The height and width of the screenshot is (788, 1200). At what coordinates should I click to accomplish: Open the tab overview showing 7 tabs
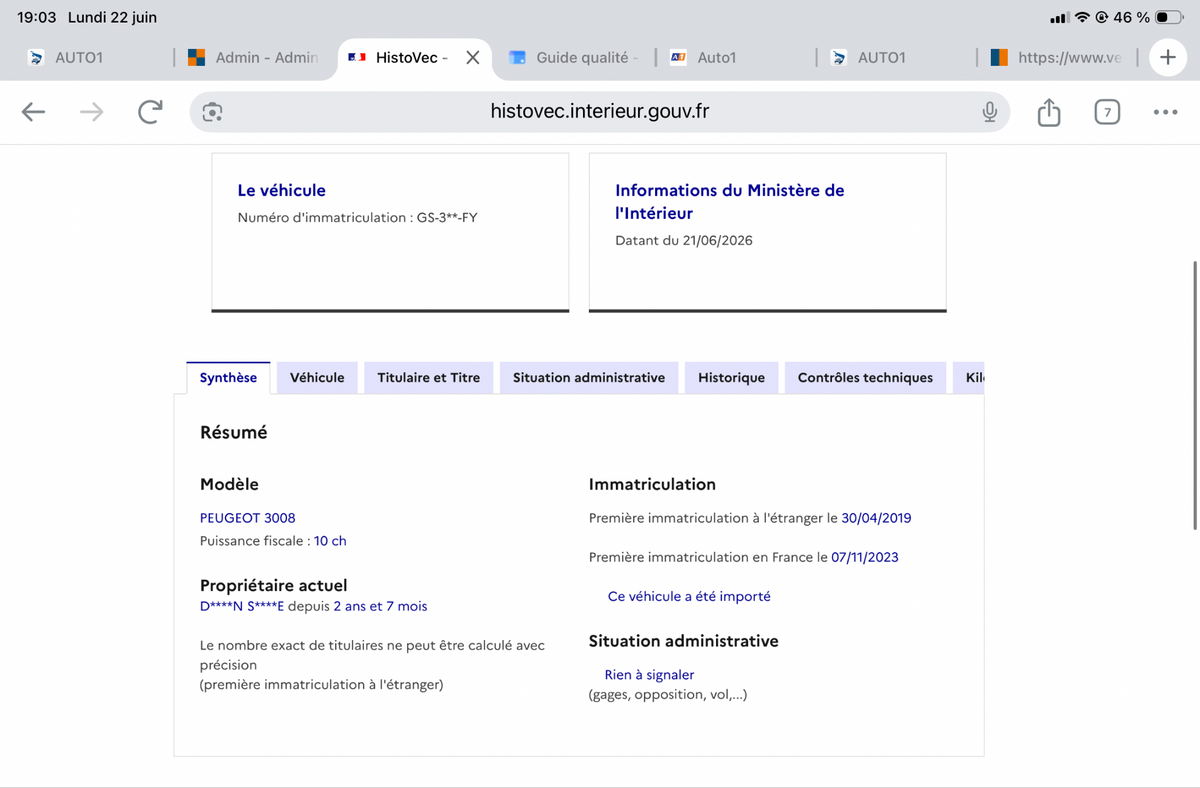[x=1106, y=112]
